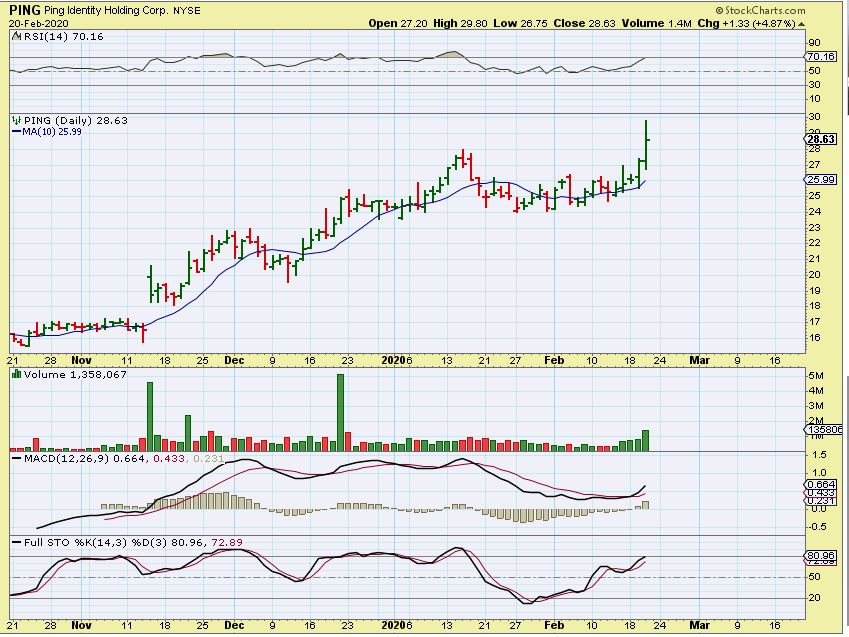Click the MA(10) 25.99 legend text
This screenshot has width=849, height=637.
coord(52,132)
